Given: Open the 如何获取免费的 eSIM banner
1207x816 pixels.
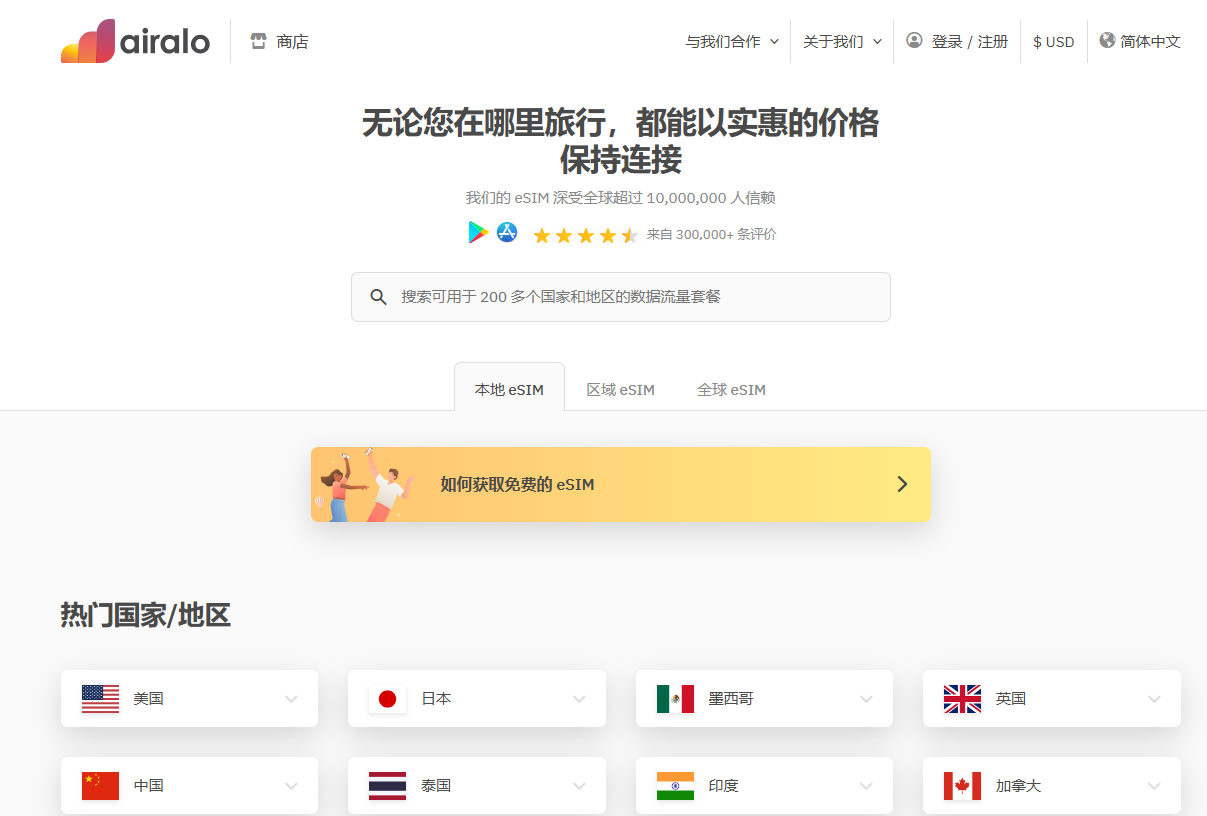Looking at the screenshot, I should pyautogui.click(x=620, y=484).
